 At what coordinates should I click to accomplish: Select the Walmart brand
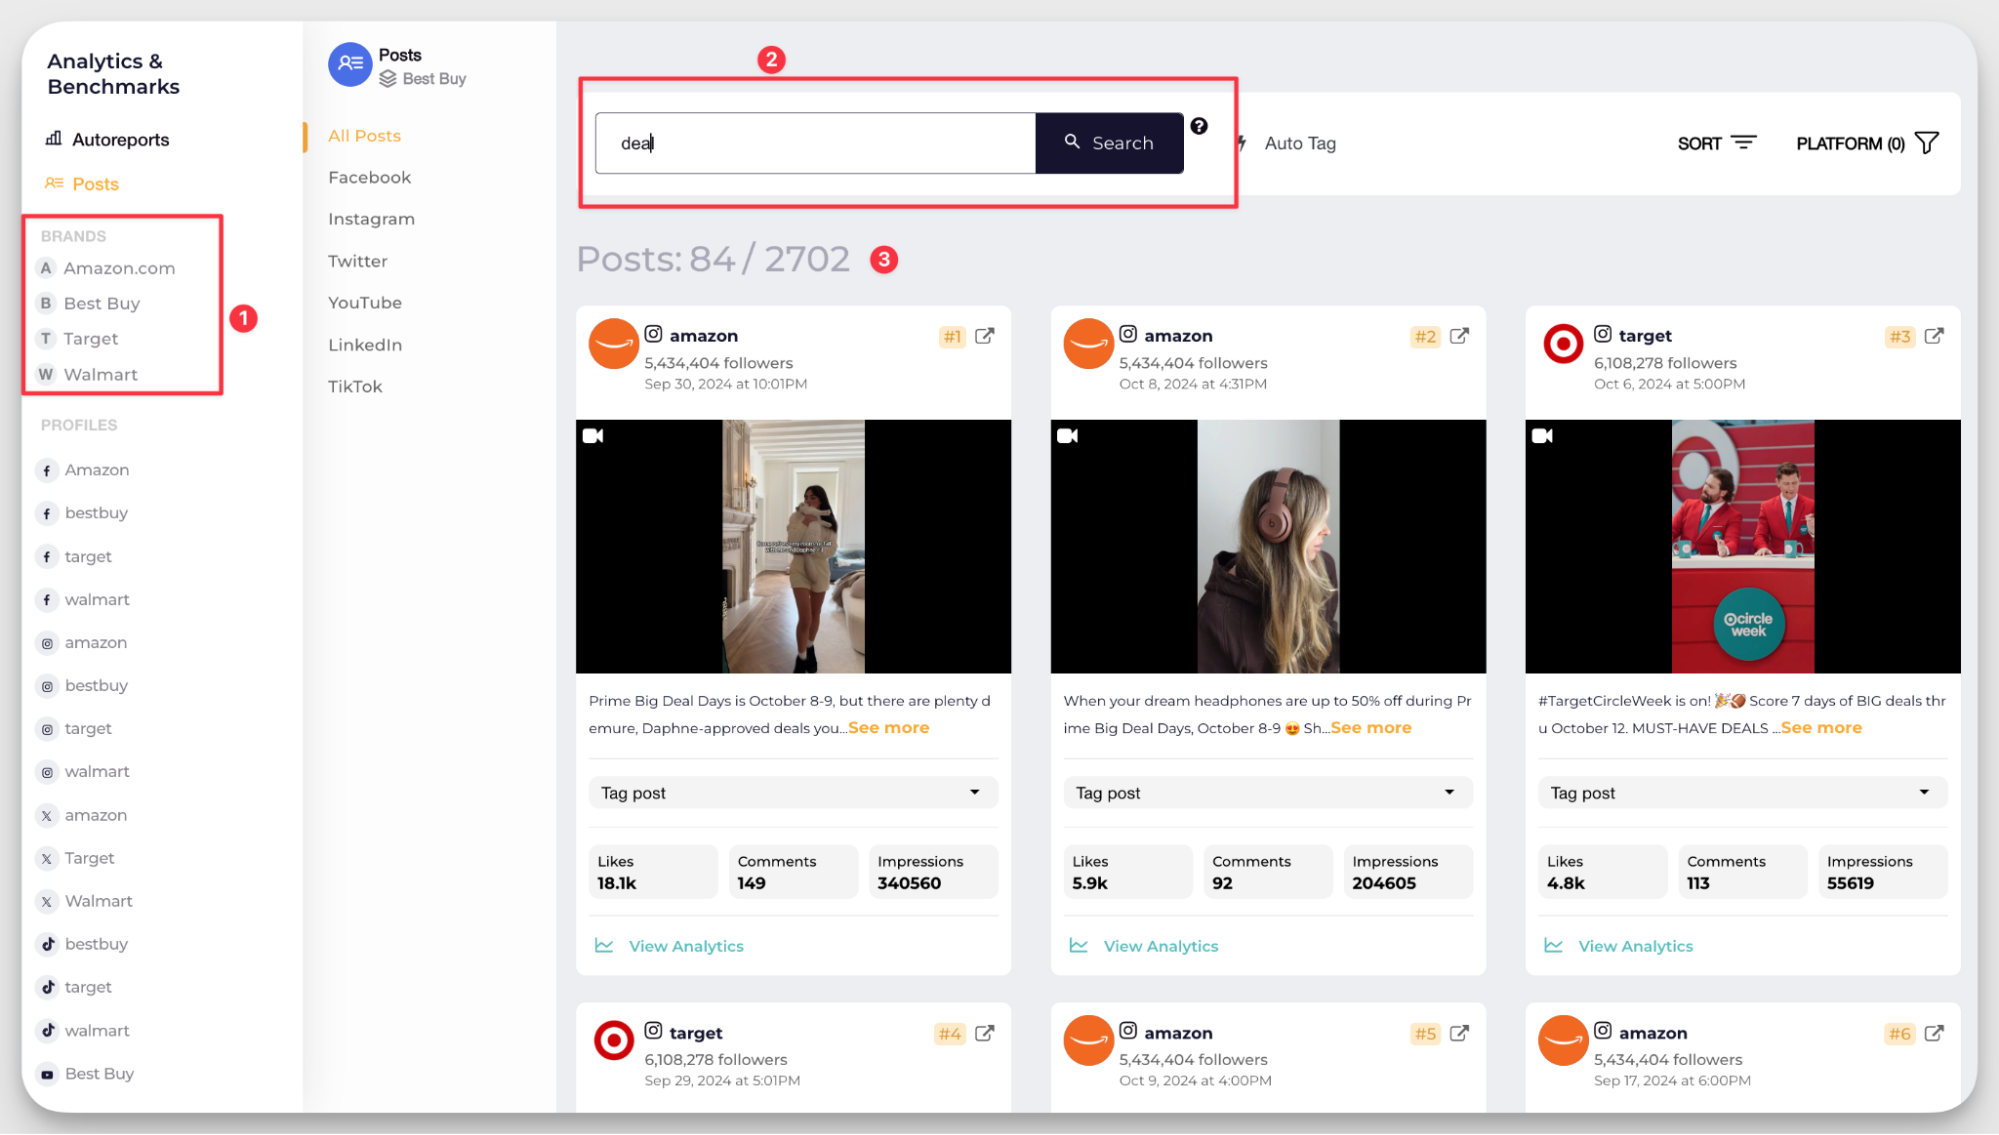[88, 375]
